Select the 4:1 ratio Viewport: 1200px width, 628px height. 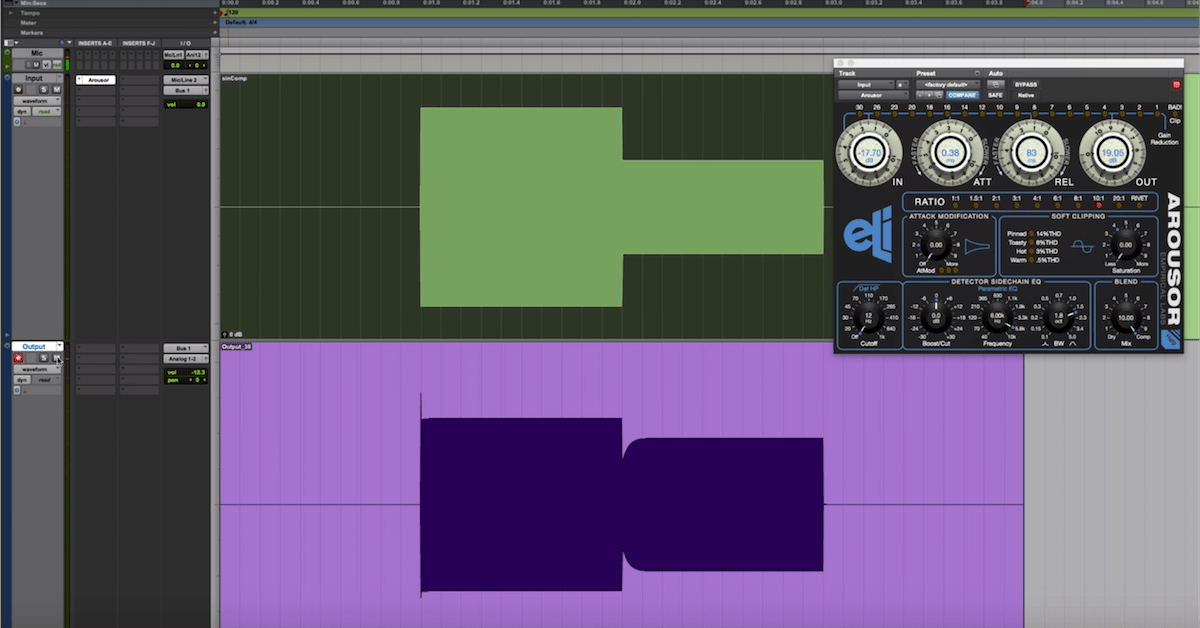1035,203
